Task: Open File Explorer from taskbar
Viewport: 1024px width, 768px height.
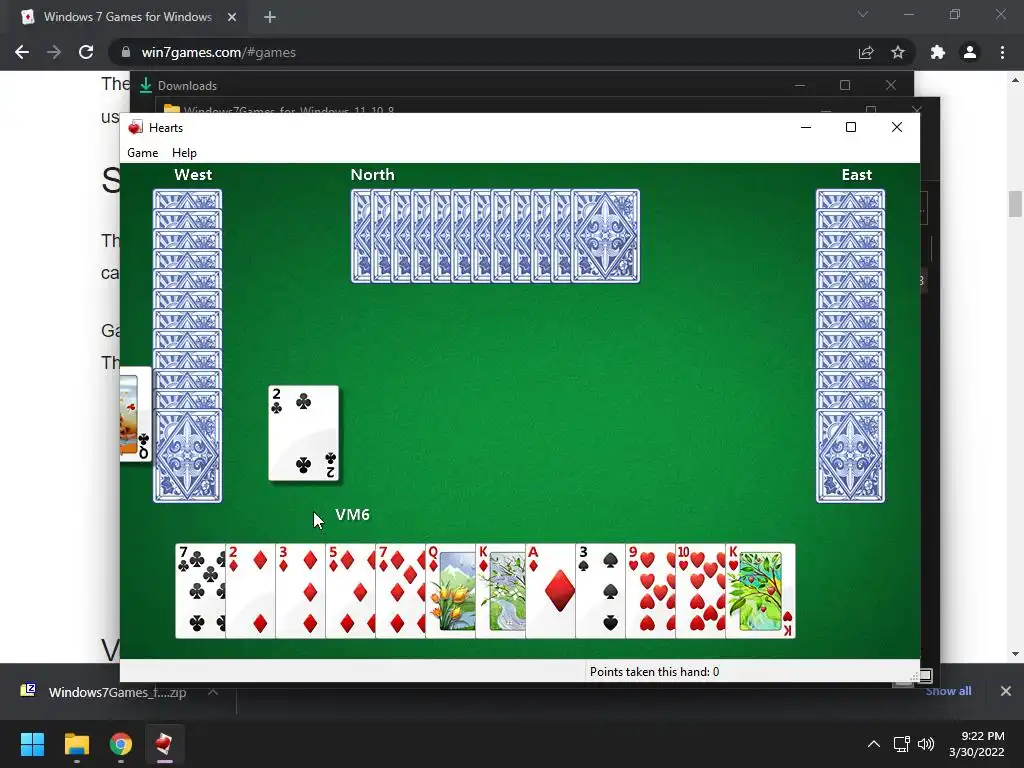Action: 76,744
